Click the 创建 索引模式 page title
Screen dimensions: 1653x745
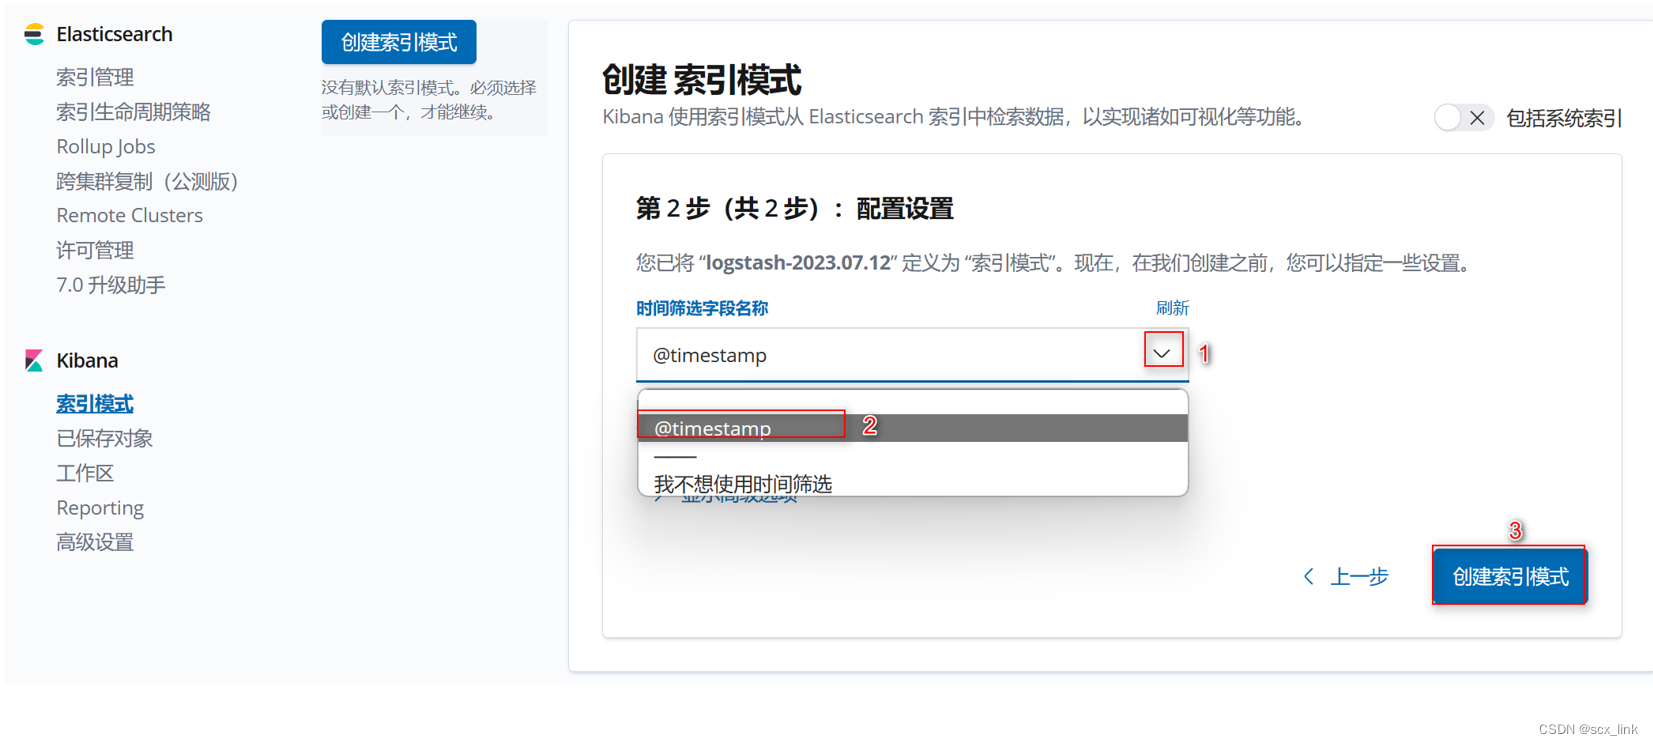701,80
